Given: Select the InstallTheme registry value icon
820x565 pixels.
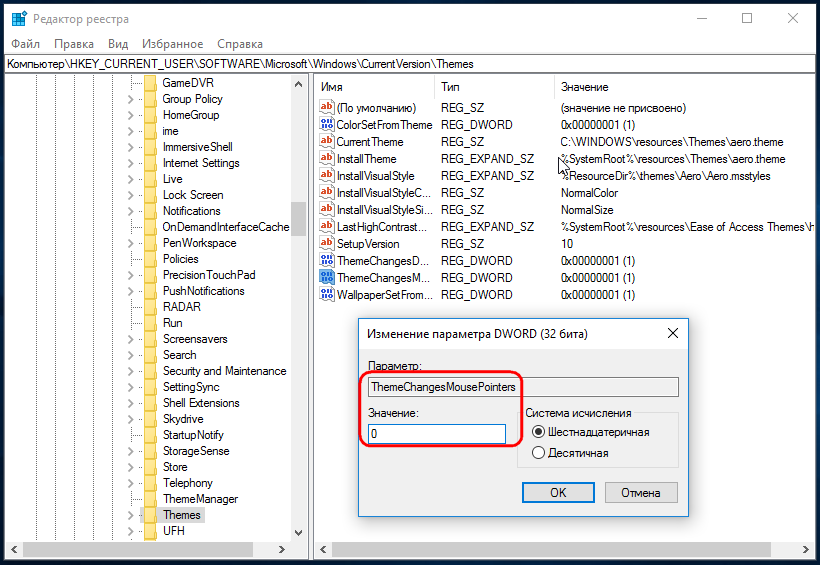Looking at the screenshot, I should coord(327,159).
